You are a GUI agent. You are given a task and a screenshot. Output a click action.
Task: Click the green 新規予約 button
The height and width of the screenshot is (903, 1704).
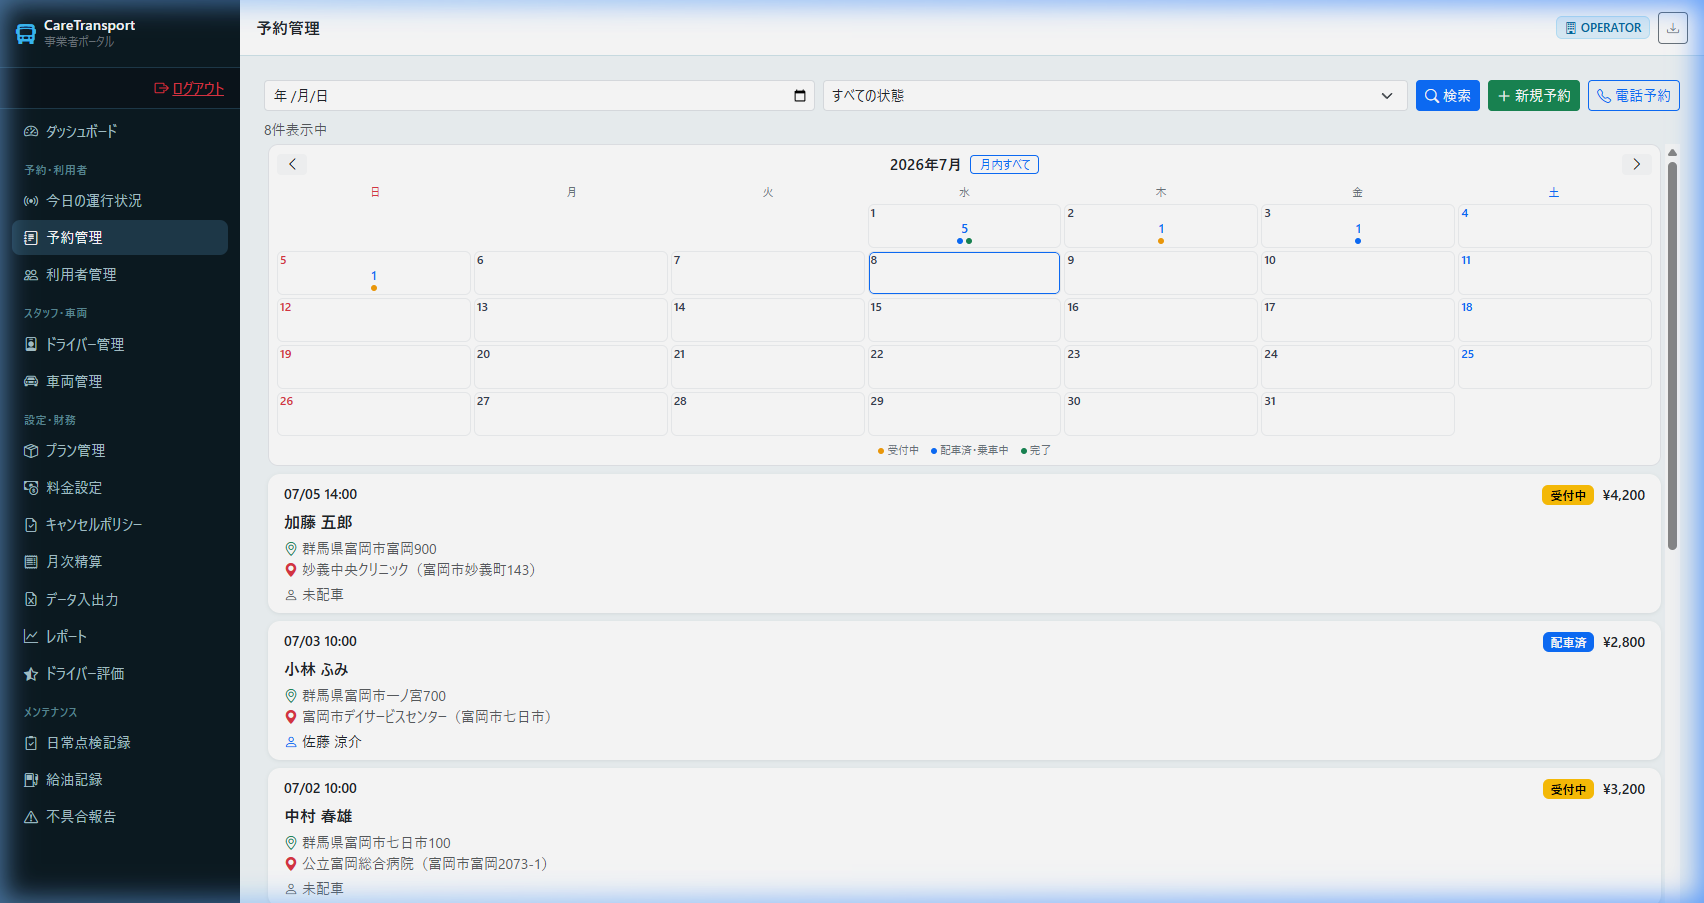coord(1533,96)
